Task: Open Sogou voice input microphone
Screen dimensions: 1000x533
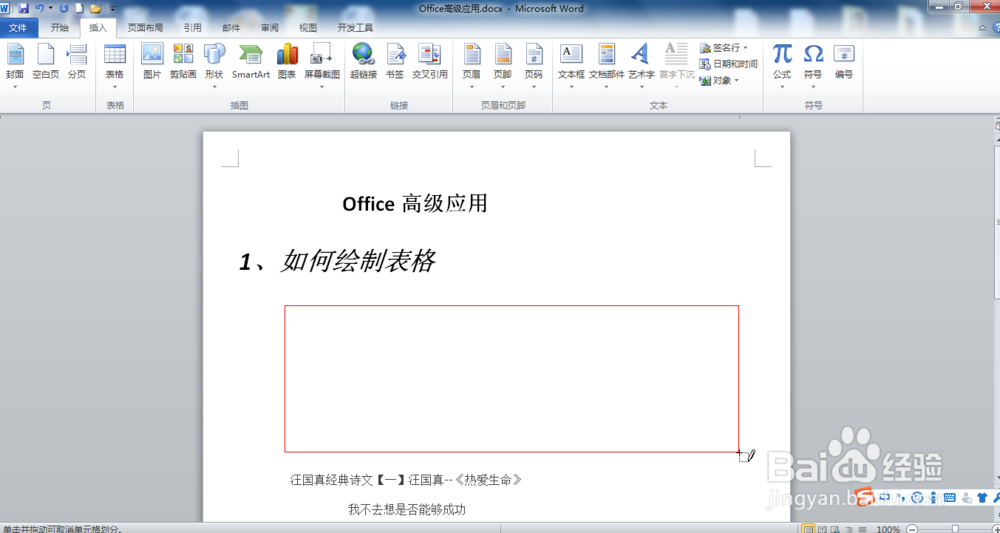Action: (x=934, y=497)
